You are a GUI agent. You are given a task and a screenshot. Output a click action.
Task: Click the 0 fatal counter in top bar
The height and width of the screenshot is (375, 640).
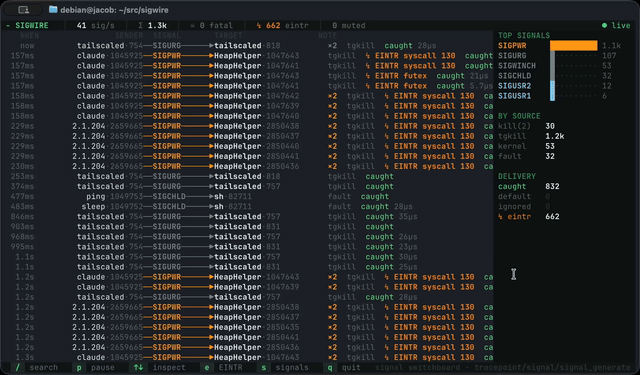point(211,25)
